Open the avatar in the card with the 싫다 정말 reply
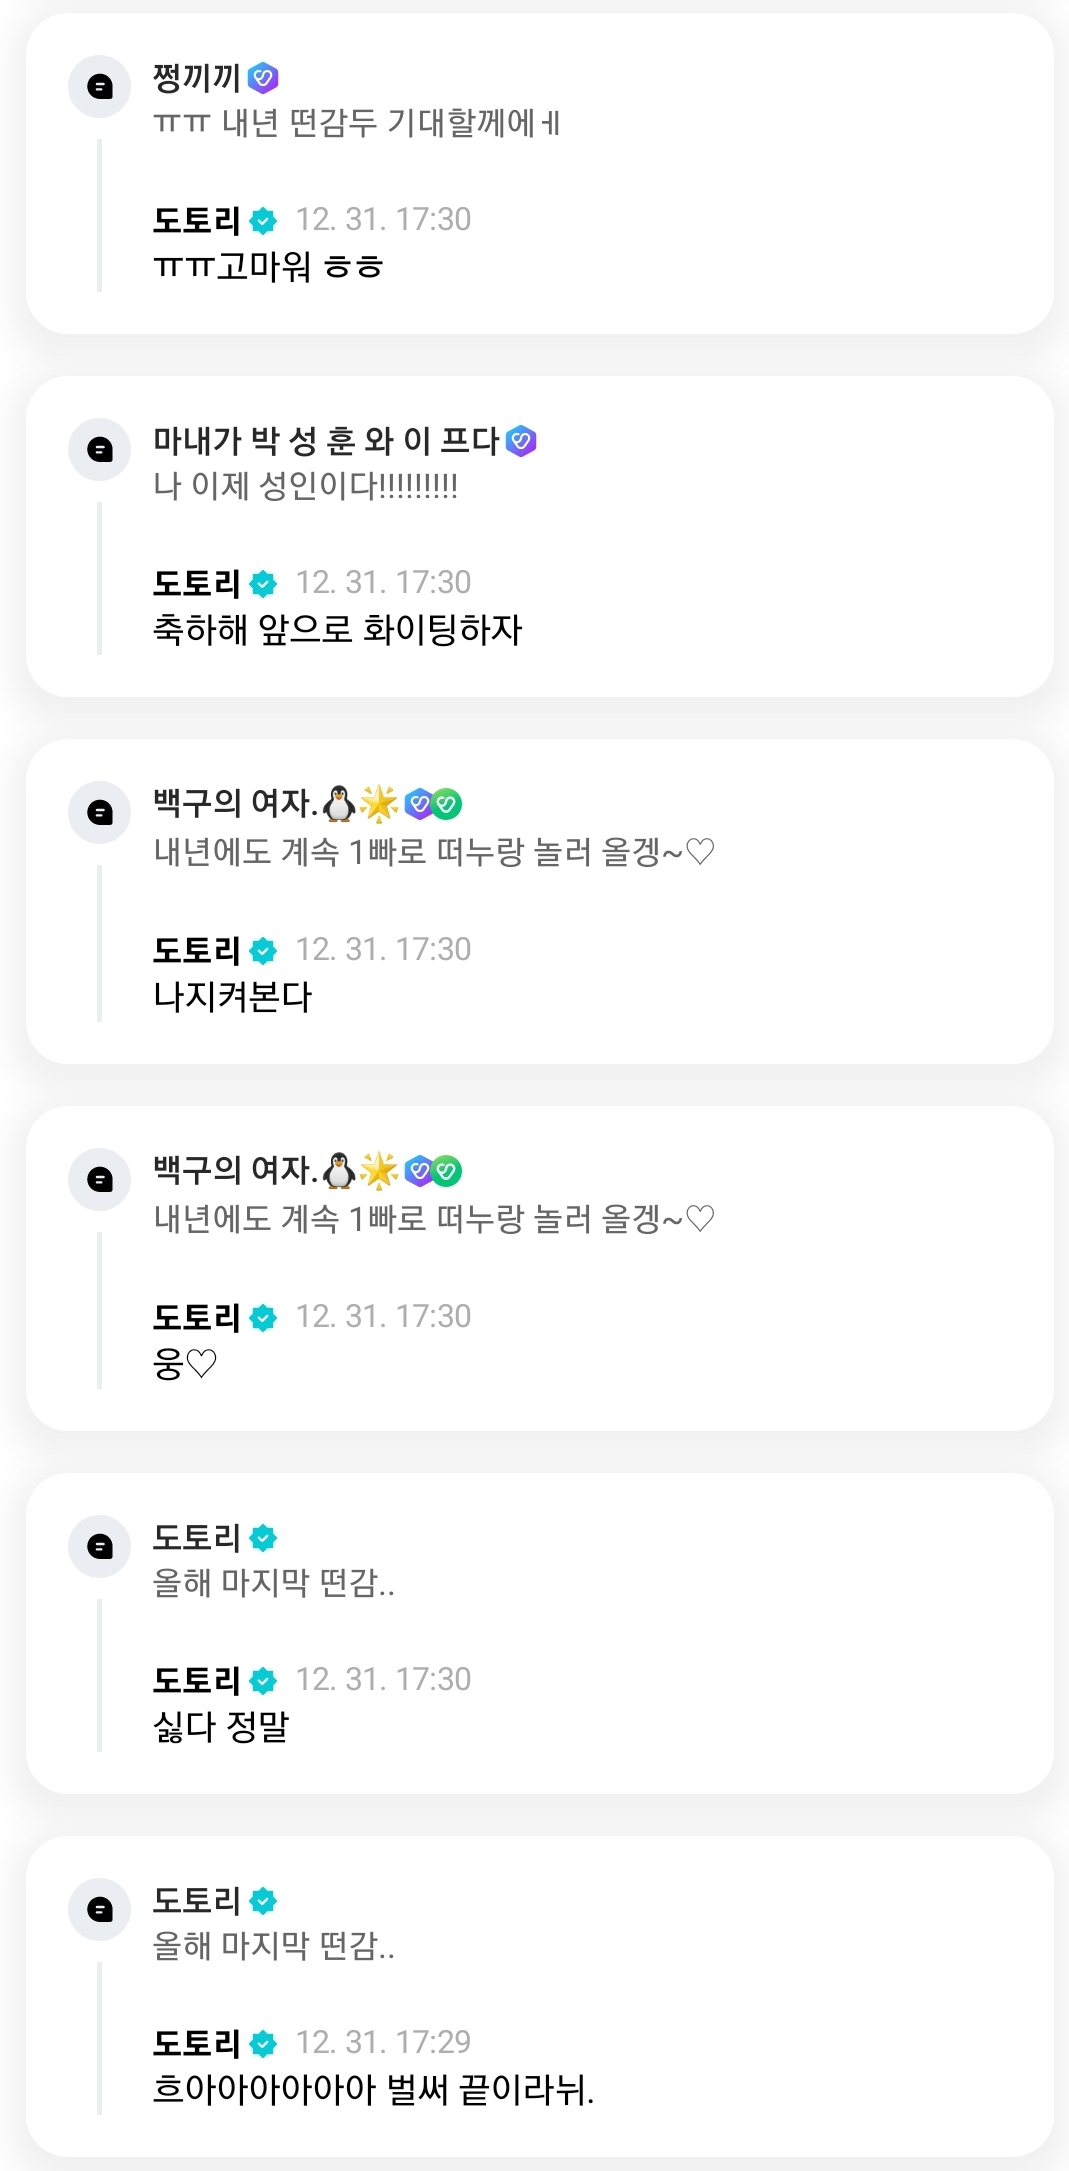The height and width of the screenshot is (2171, 1069). (99, 1547)
